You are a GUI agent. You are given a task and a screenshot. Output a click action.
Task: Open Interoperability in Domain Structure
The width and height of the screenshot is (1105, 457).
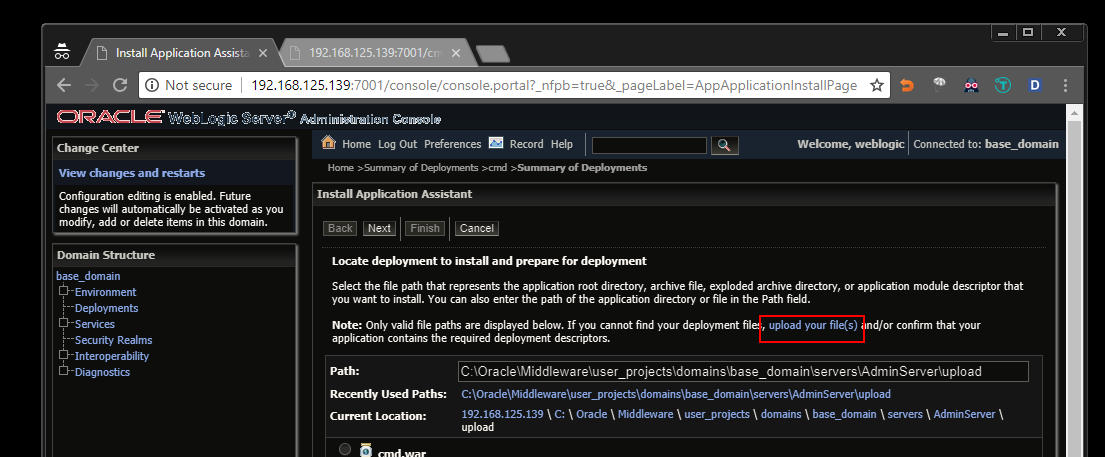pos(112,356)
